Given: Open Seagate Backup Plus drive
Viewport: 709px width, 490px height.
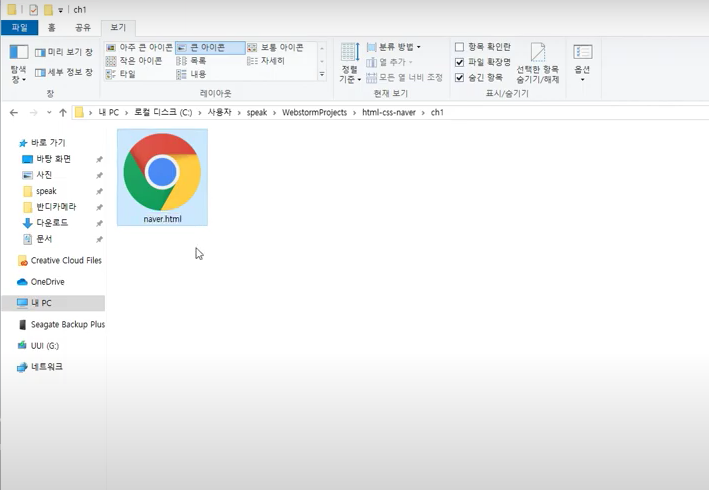Looking at the screenshot, I should (61, 325).
